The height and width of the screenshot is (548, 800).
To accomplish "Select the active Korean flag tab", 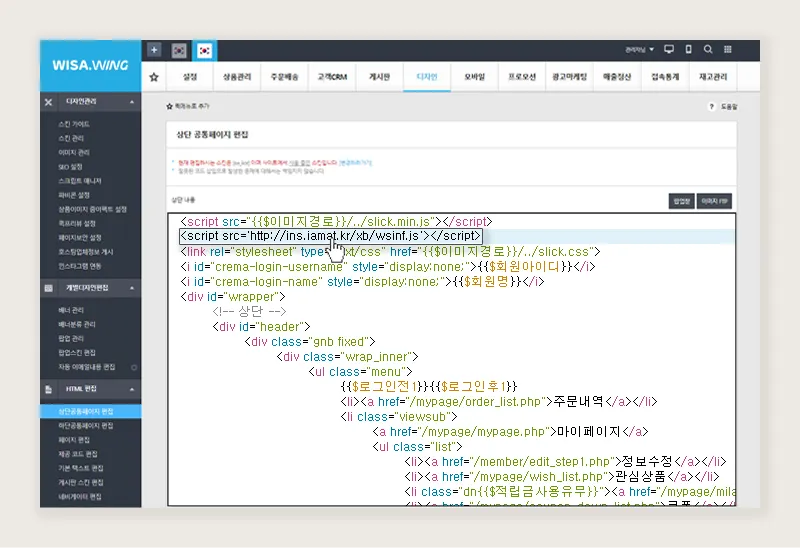I will click(204, 51).
